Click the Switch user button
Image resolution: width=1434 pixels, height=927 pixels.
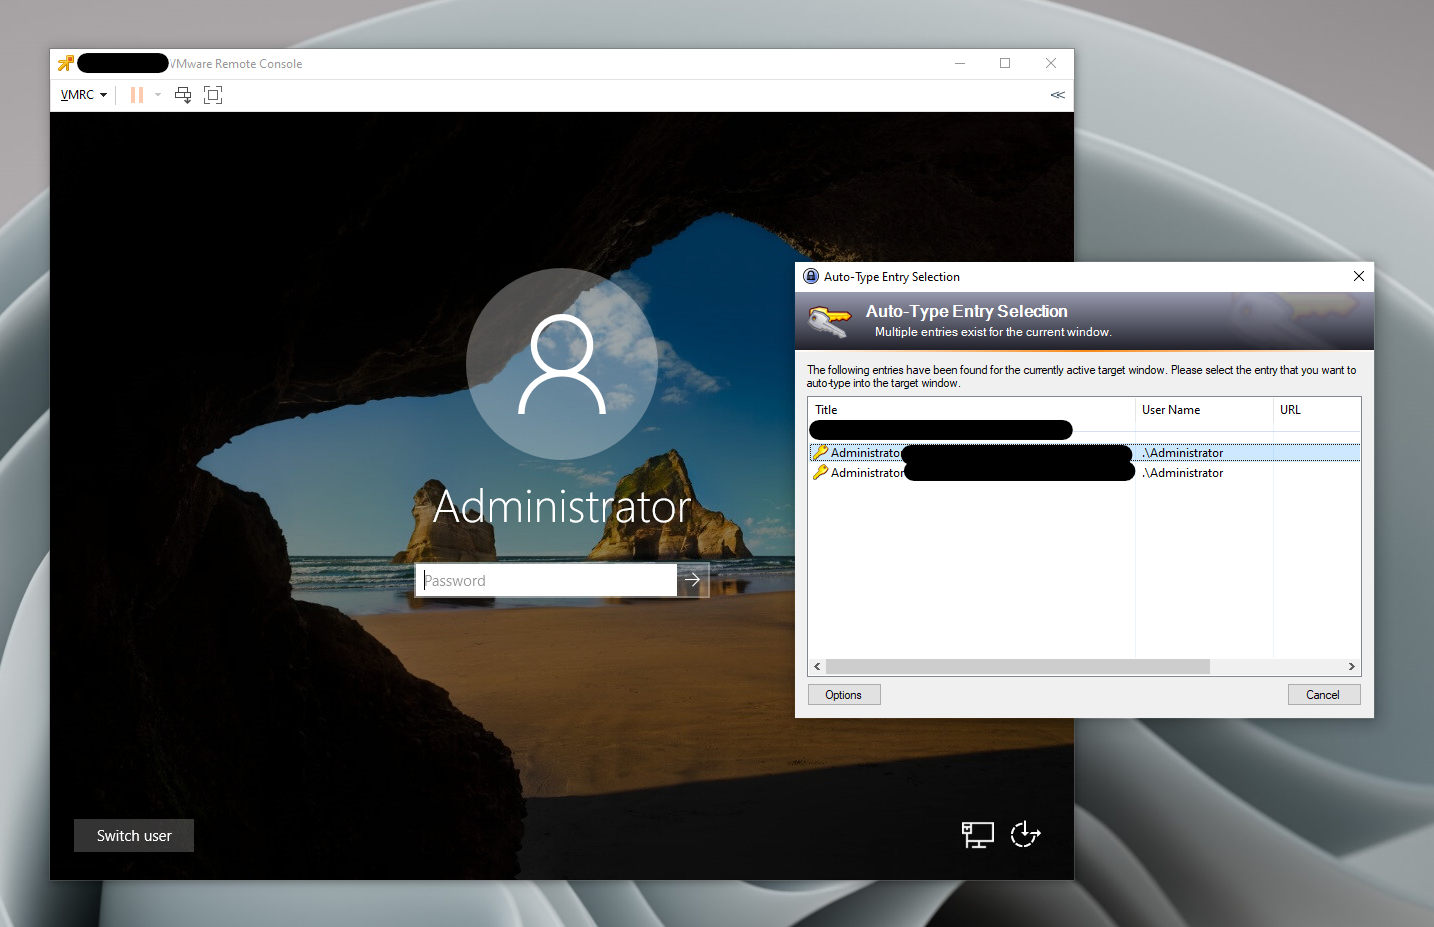tap(134, 836)
